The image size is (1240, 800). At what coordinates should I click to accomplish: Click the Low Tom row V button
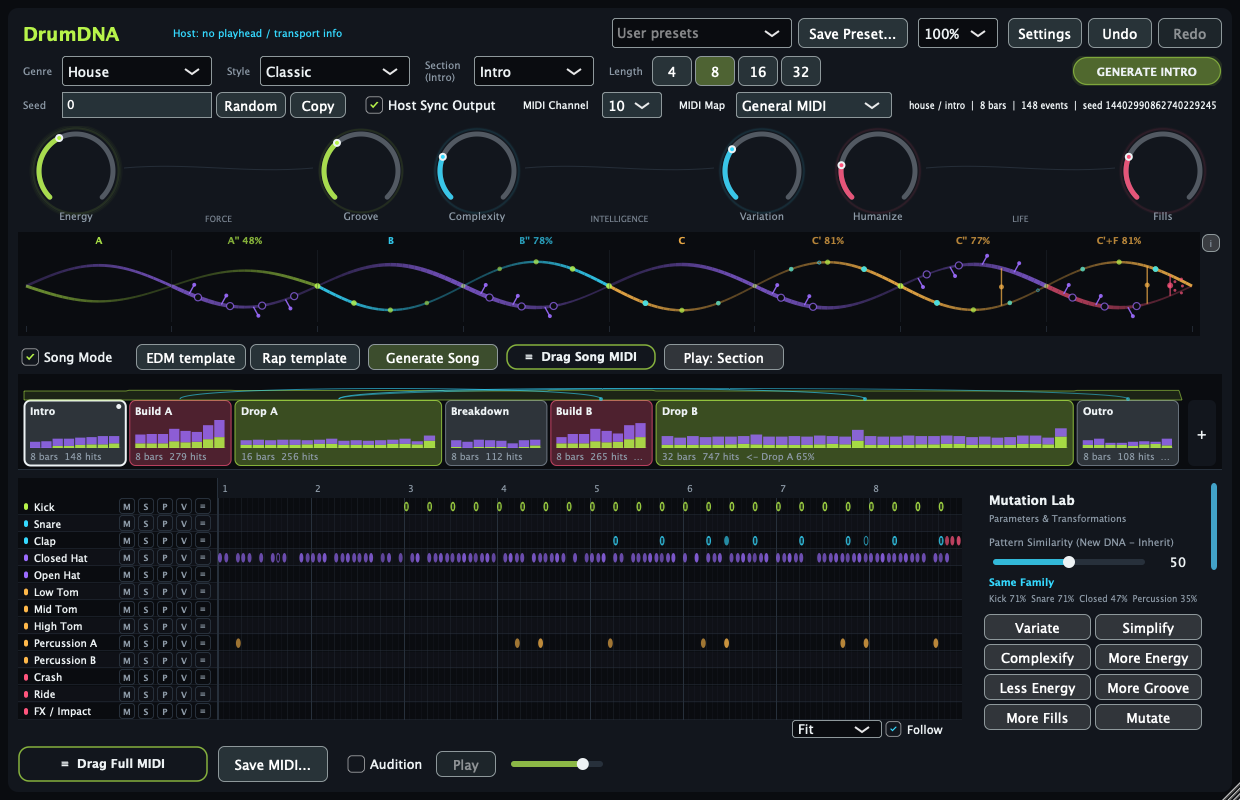(184, 592)
